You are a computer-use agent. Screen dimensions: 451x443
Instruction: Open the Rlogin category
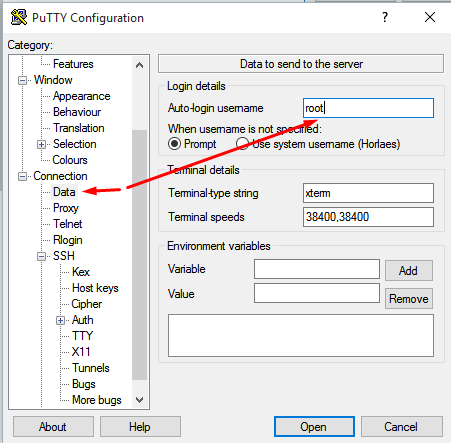pyautogui.click(x=68, y=240)
